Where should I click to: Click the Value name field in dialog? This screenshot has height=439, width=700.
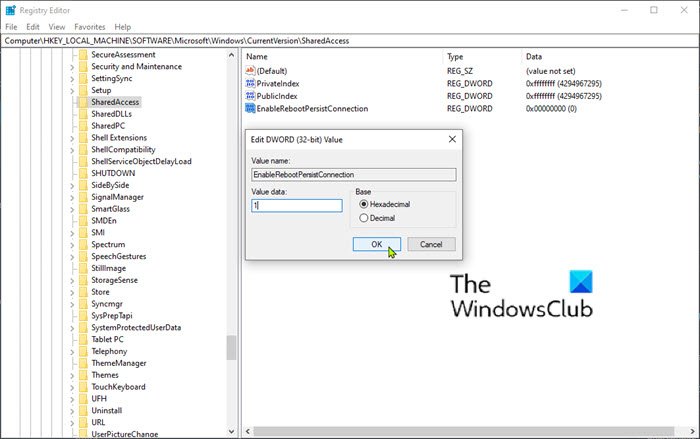354,175
